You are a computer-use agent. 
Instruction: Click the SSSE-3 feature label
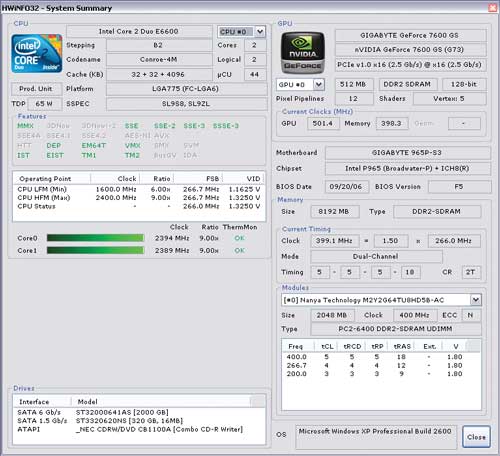[226, 126]
